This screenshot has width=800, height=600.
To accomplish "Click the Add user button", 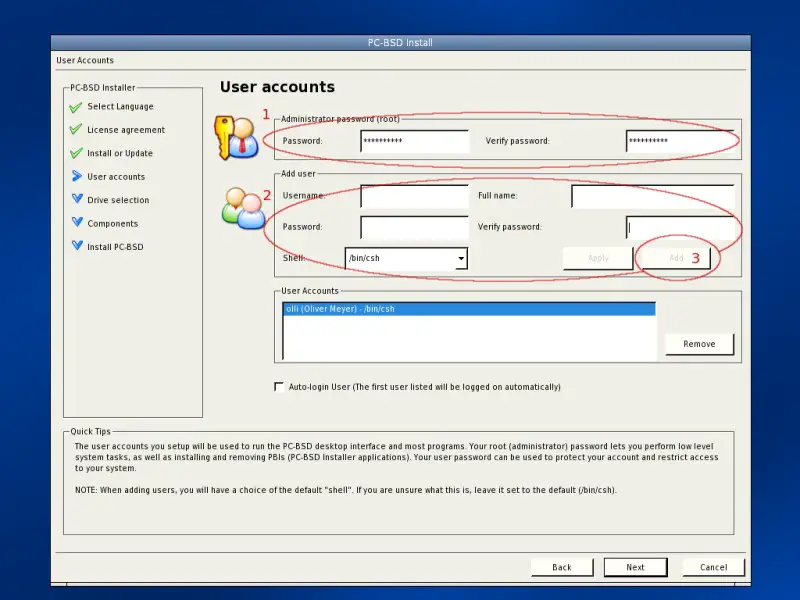I will click(x=676, y=258).
